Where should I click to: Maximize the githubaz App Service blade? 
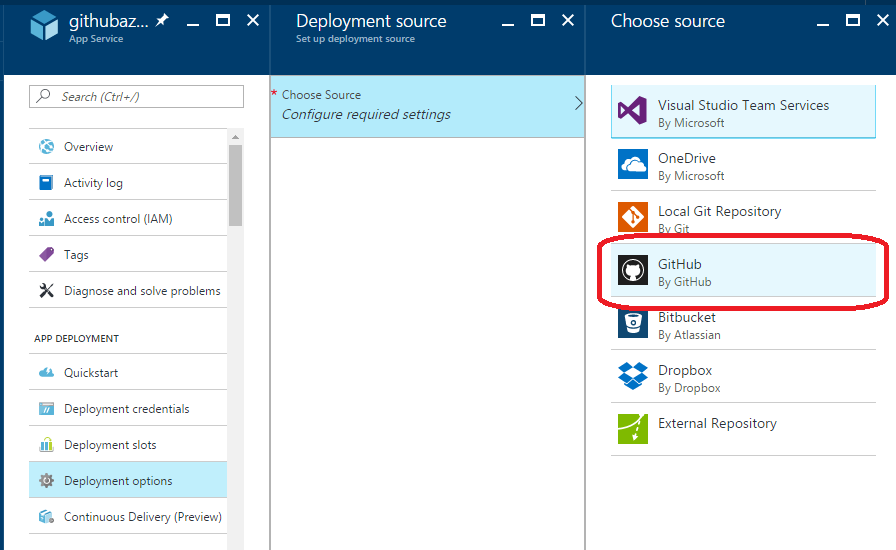point(223,21)
